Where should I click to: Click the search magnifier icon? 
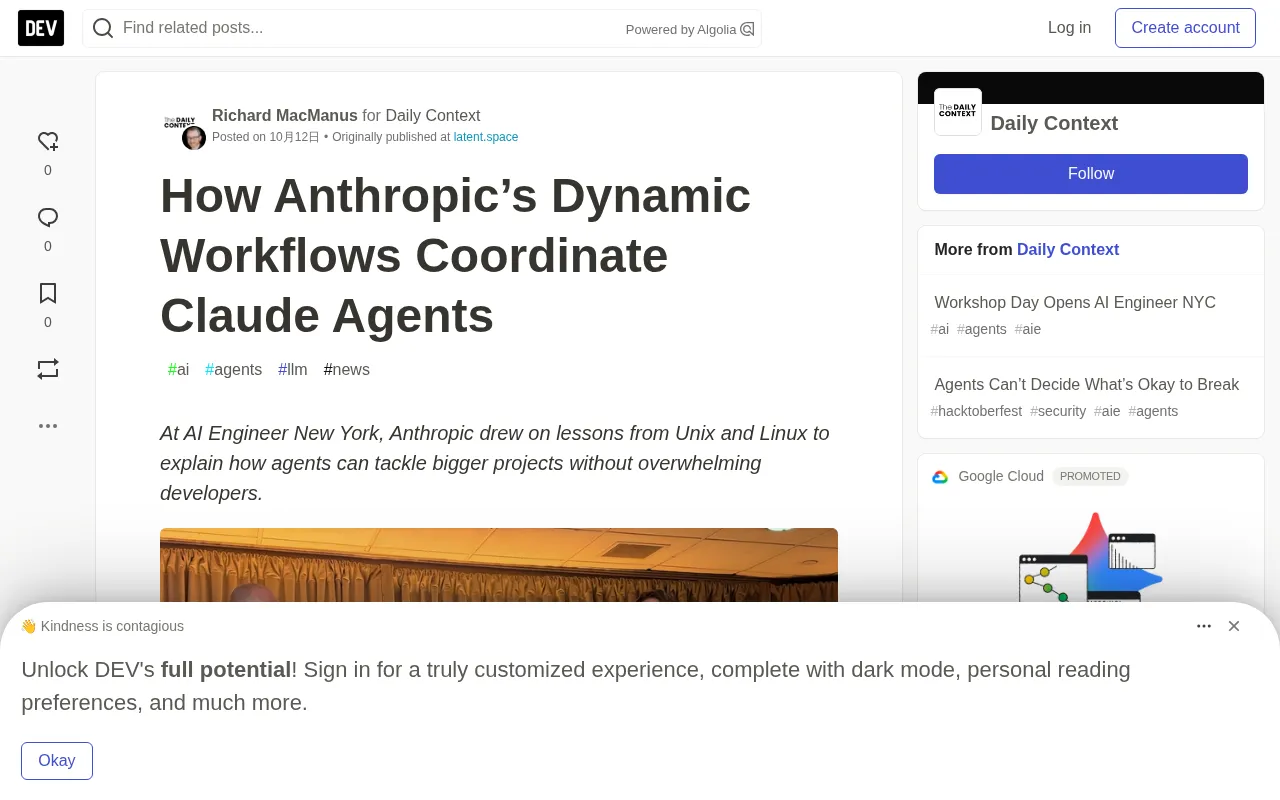pyautogui.click(x=103, y=28)
